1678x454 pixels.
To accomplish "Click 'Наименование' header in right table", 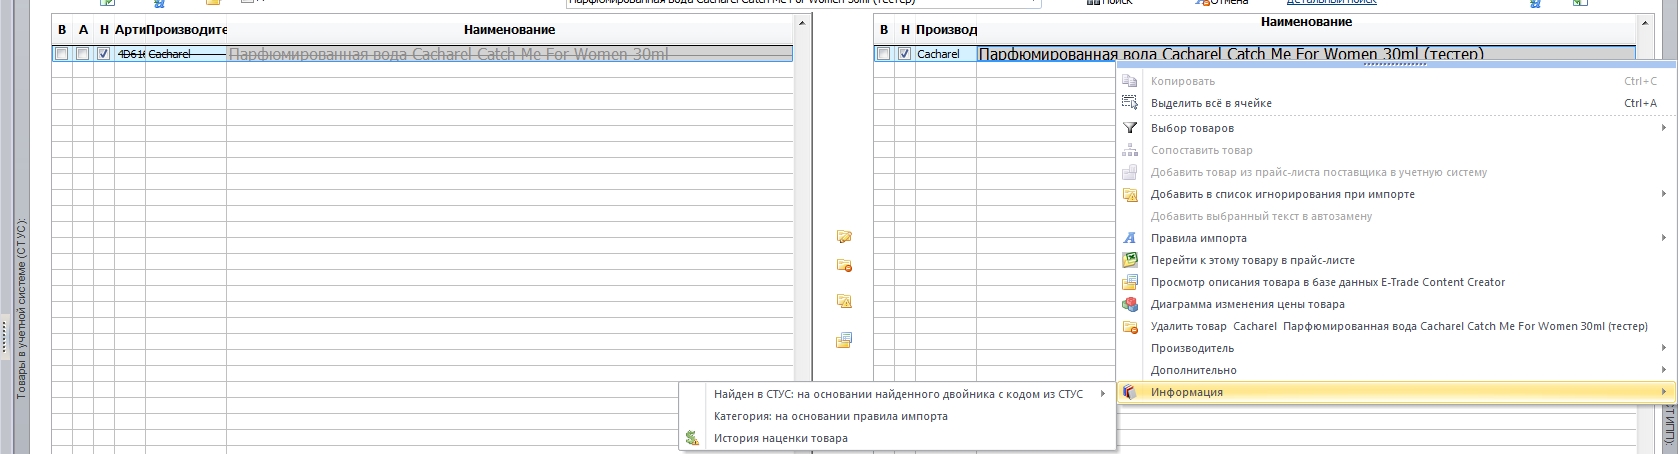I will (x=1306, y=22).
